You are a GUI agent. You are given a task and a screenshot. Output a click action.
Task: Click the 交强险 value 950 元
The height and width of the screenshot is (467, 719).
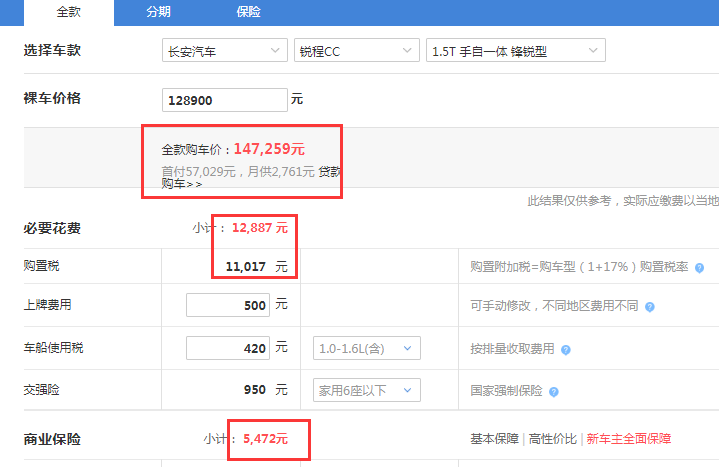265,390
